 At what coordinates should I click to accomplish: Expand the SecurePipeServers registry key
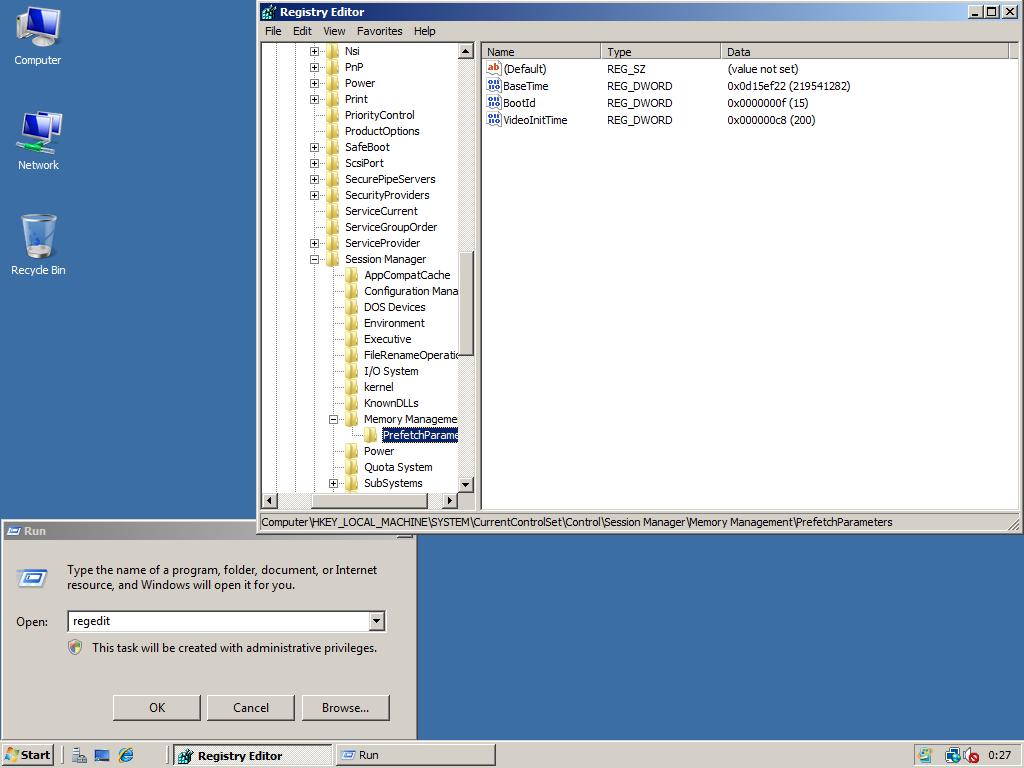tap(314, 179)
